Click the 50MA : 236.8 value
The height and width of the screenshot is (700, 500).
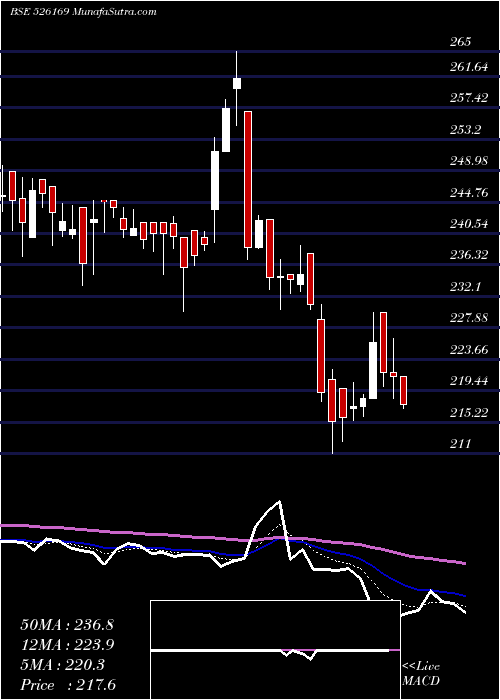coord(67,625)
